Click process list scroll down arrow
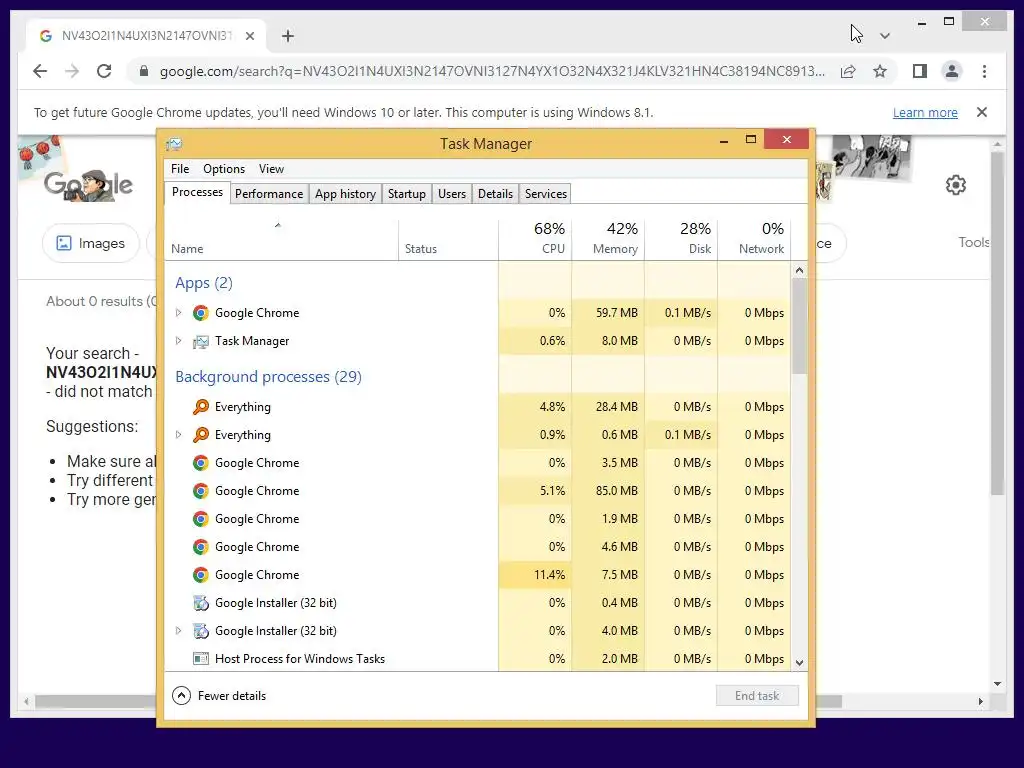The height and width of the screenshot is (768, 1024). coord(799,662)
